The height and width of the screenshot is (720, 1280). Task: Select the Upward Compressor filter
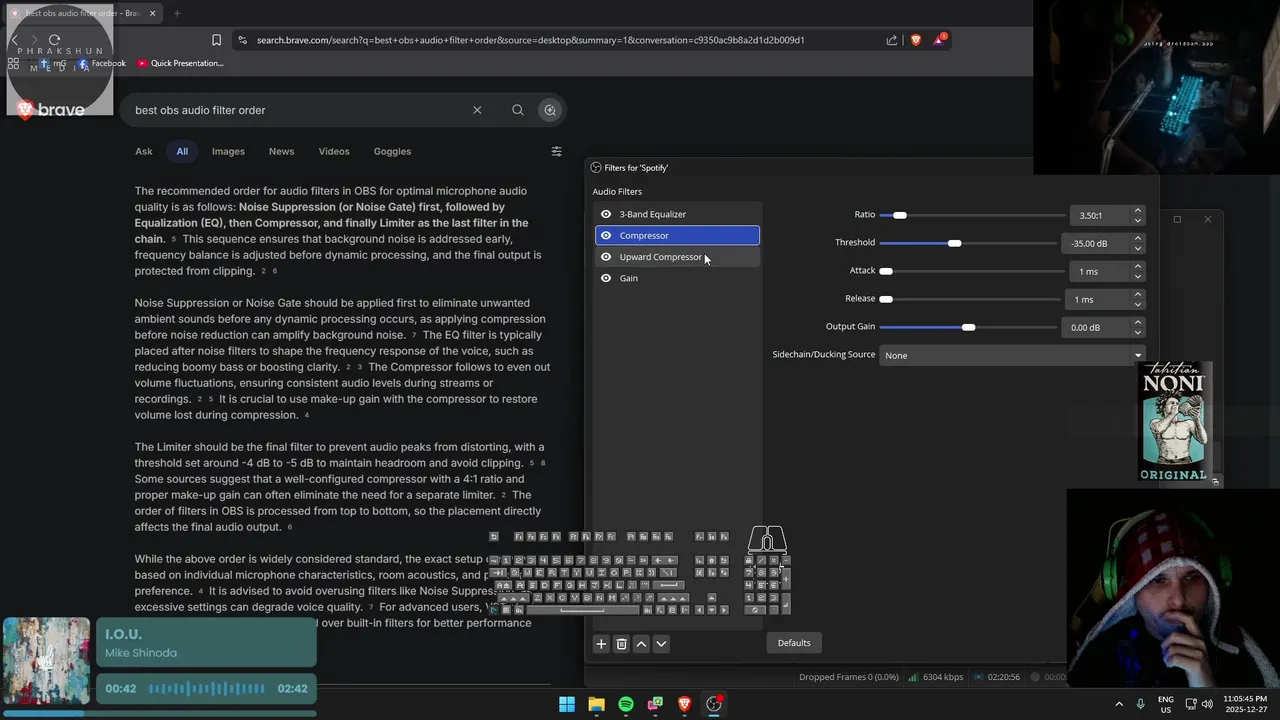677,257
